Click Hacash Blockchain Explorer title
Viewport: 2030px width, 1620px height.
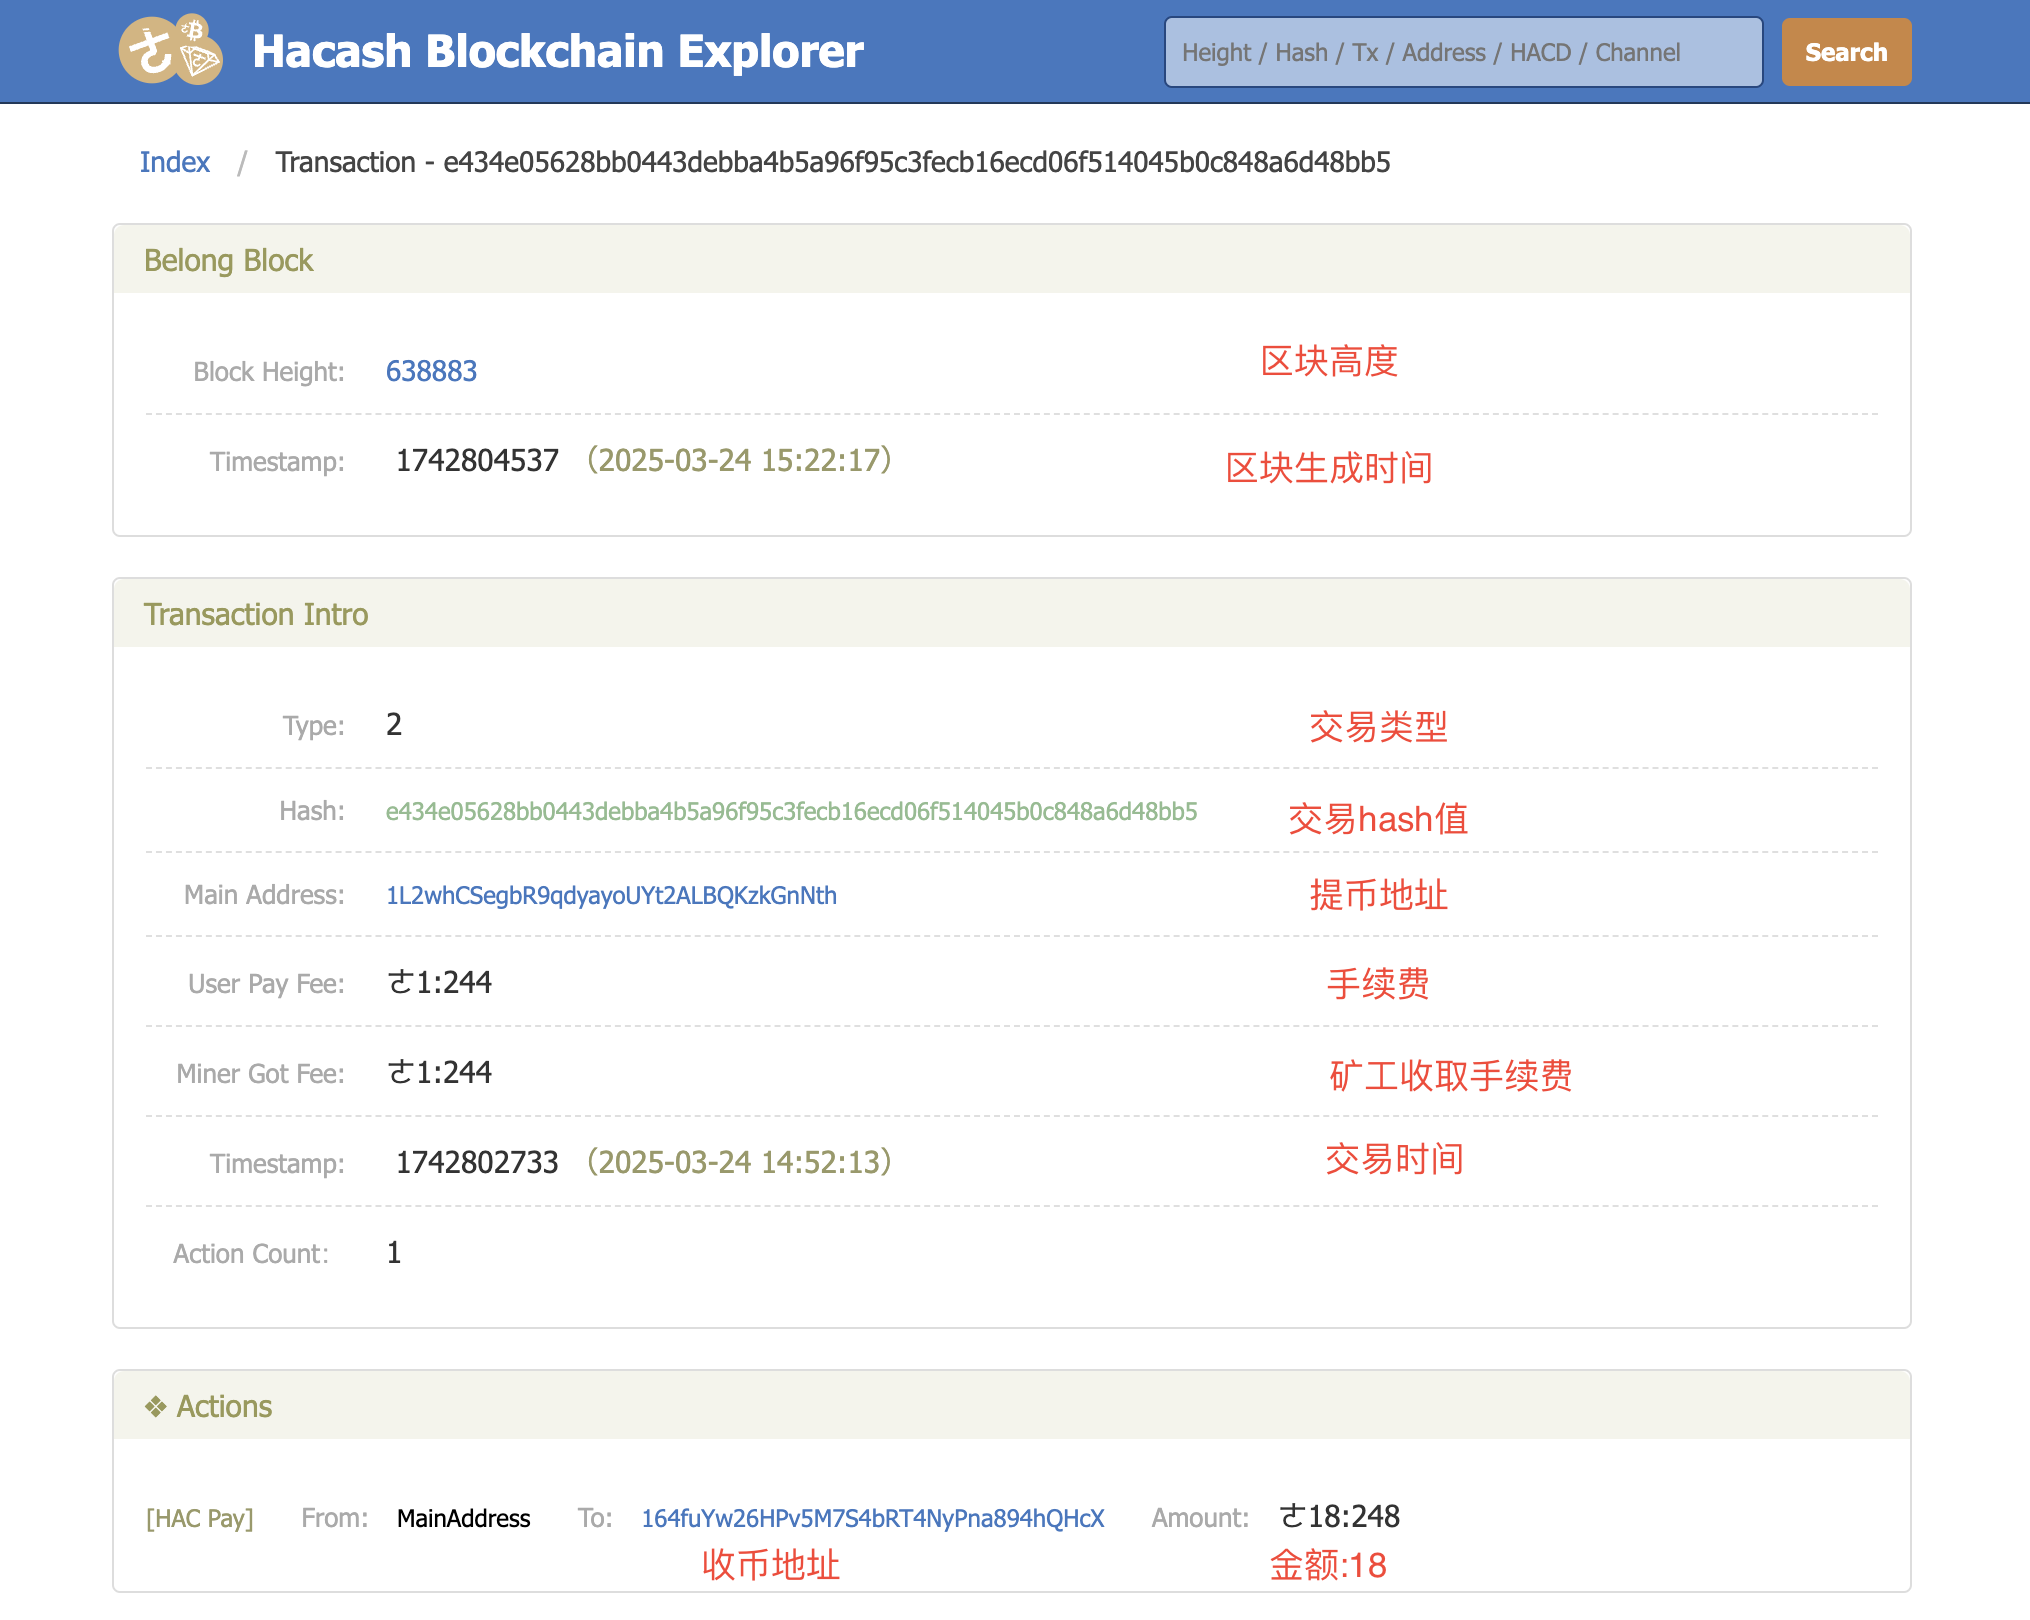557,51
